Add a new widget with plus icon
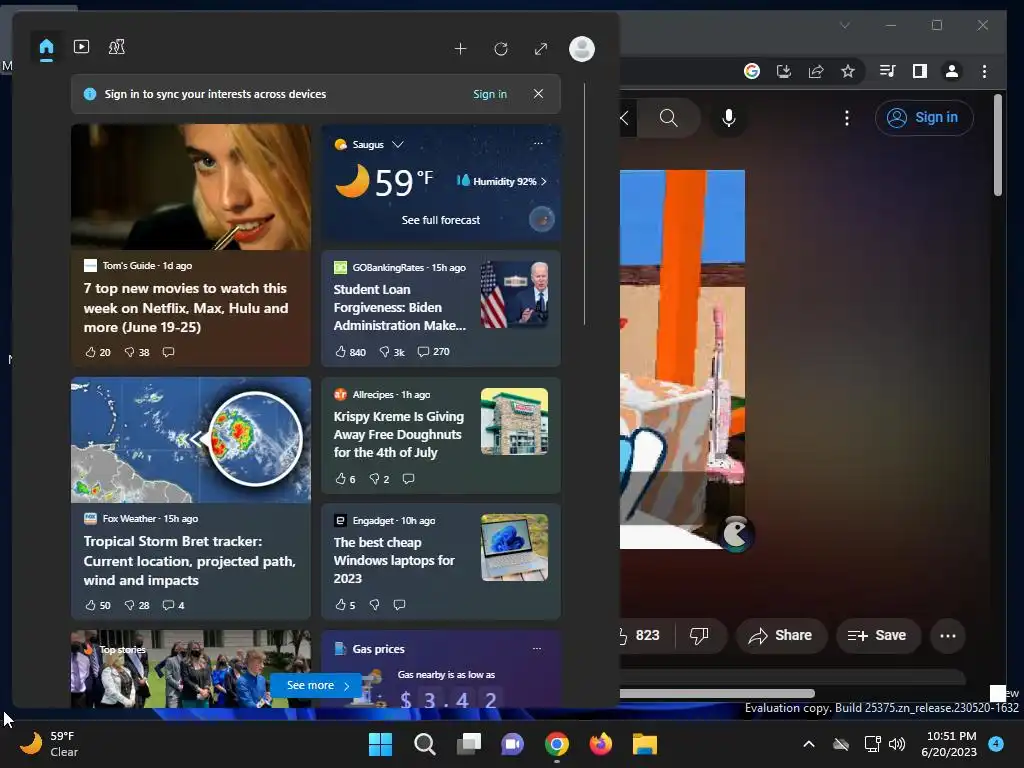 point(460,49)
